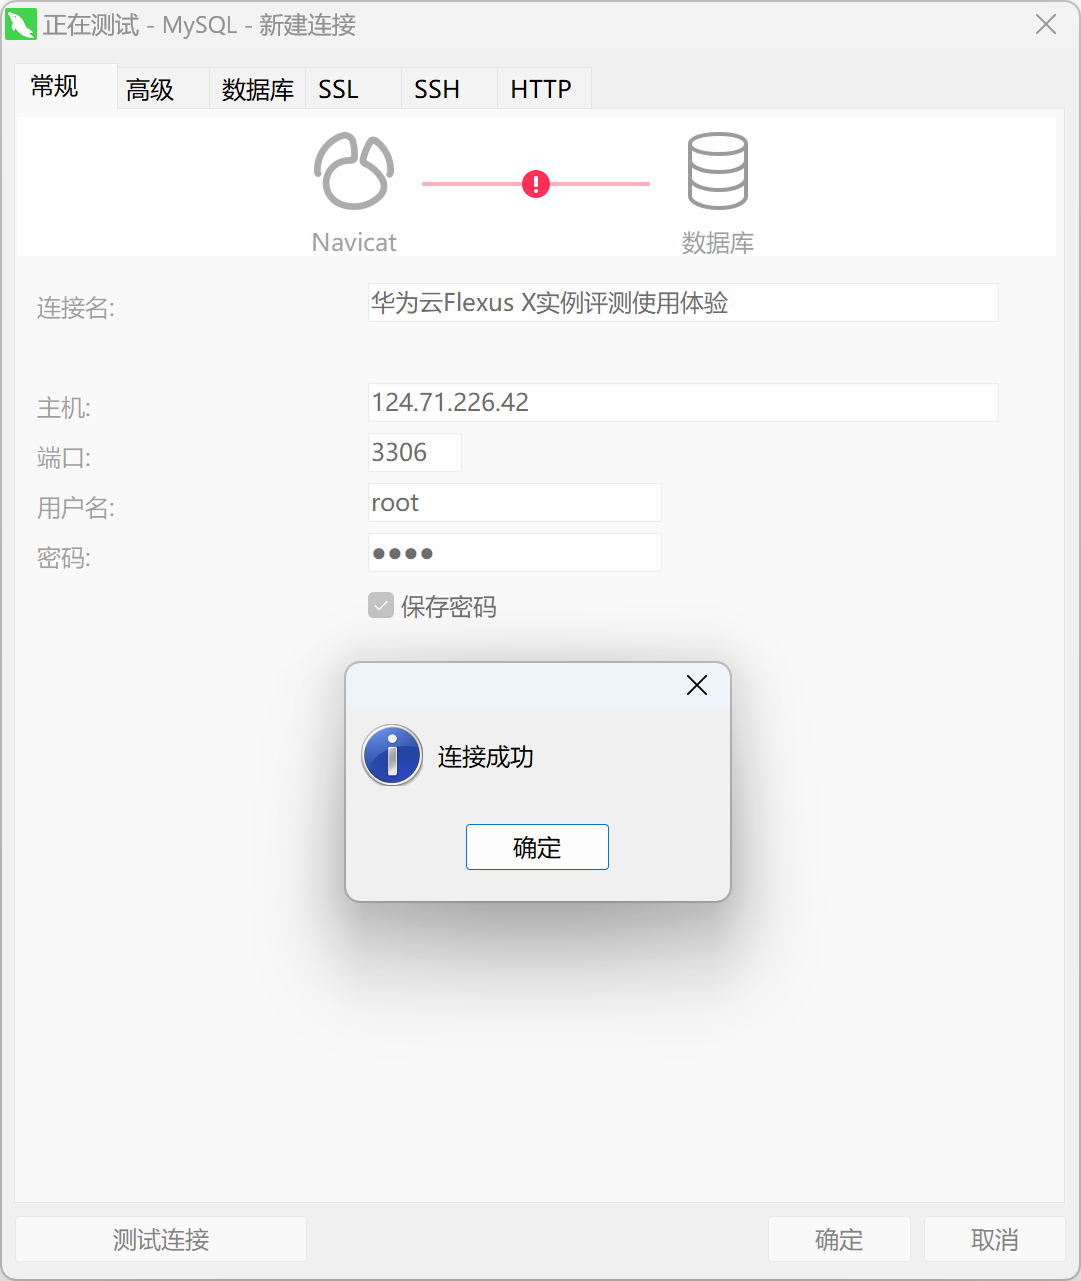Click the 主机 field showing 124.71.226.42
The width and height of the screenshot is (1081, 1281).
point(683,402)
